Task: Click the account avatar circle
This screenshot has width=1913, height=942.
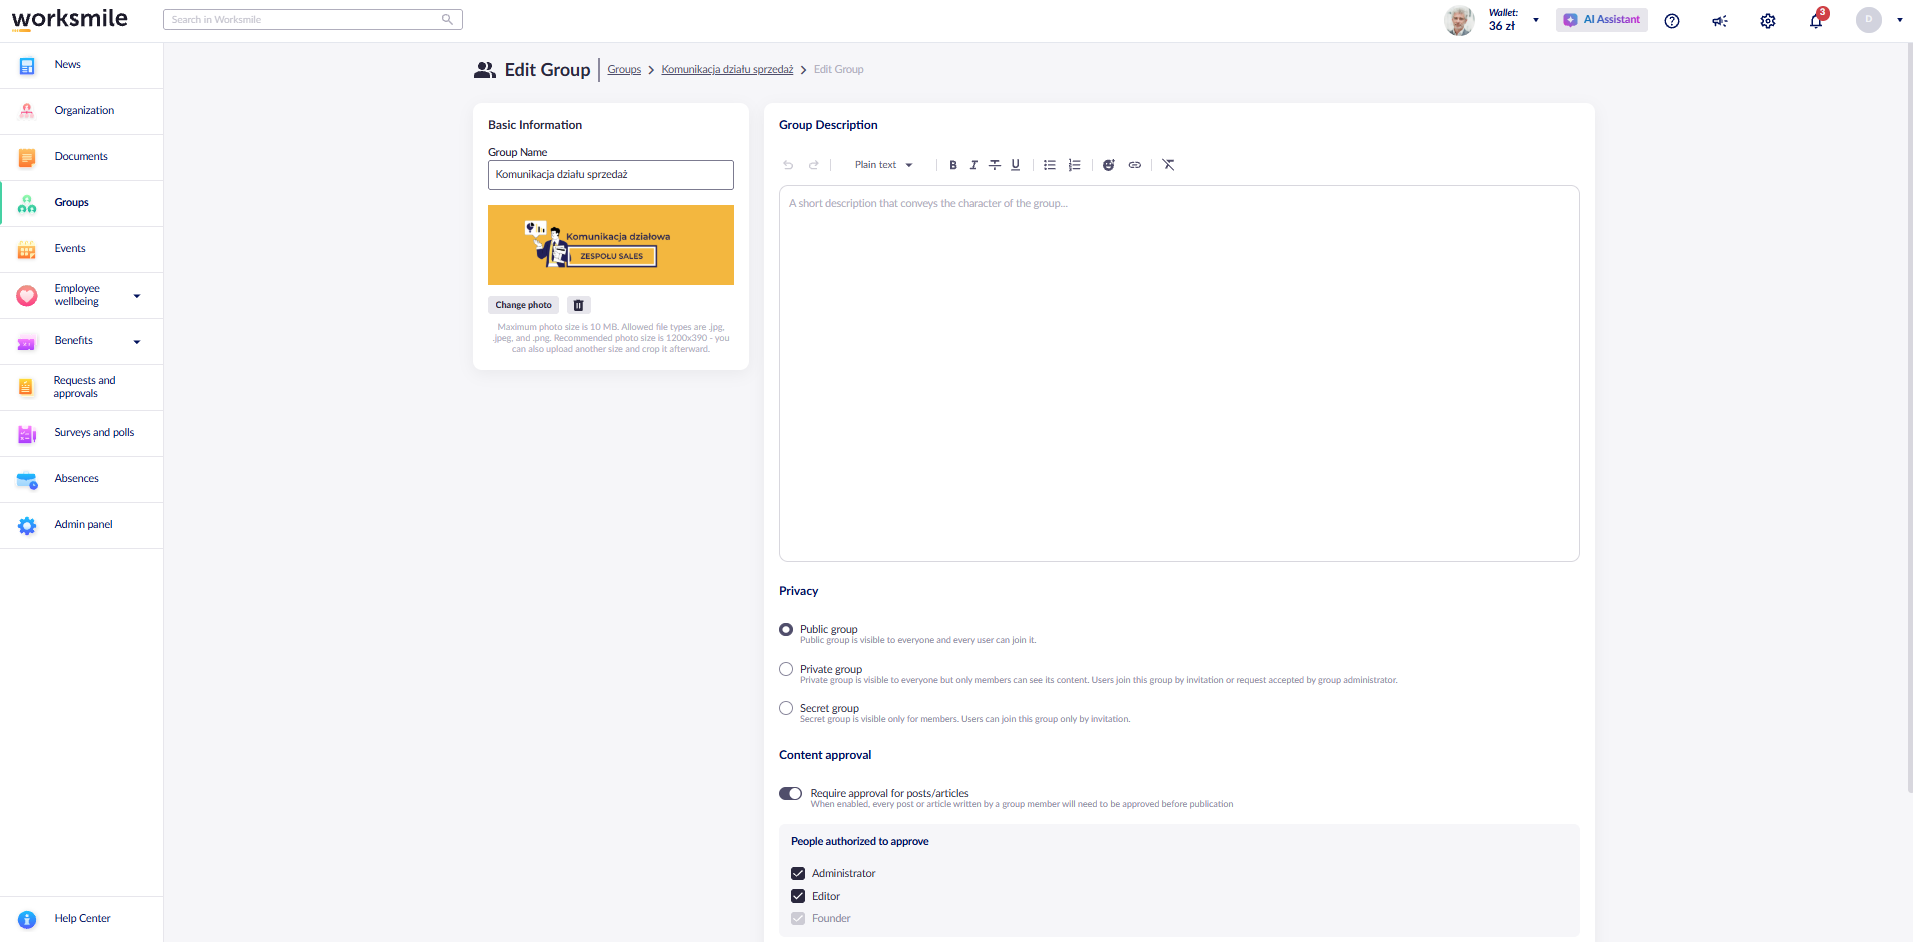Action: click(x=1869, y=20)
